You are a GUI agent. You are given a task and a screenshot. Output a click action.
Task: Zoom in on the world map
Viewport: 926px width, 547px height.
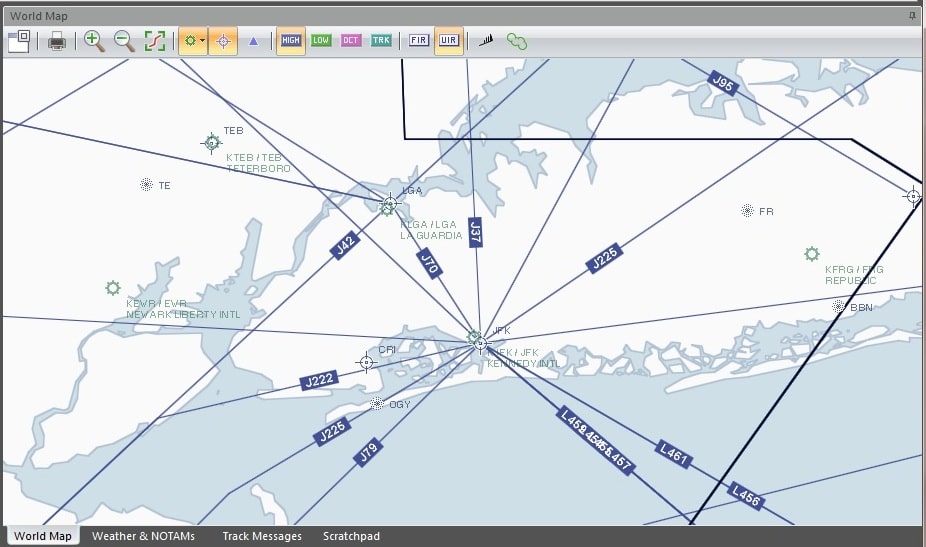[x=94, y=41]
